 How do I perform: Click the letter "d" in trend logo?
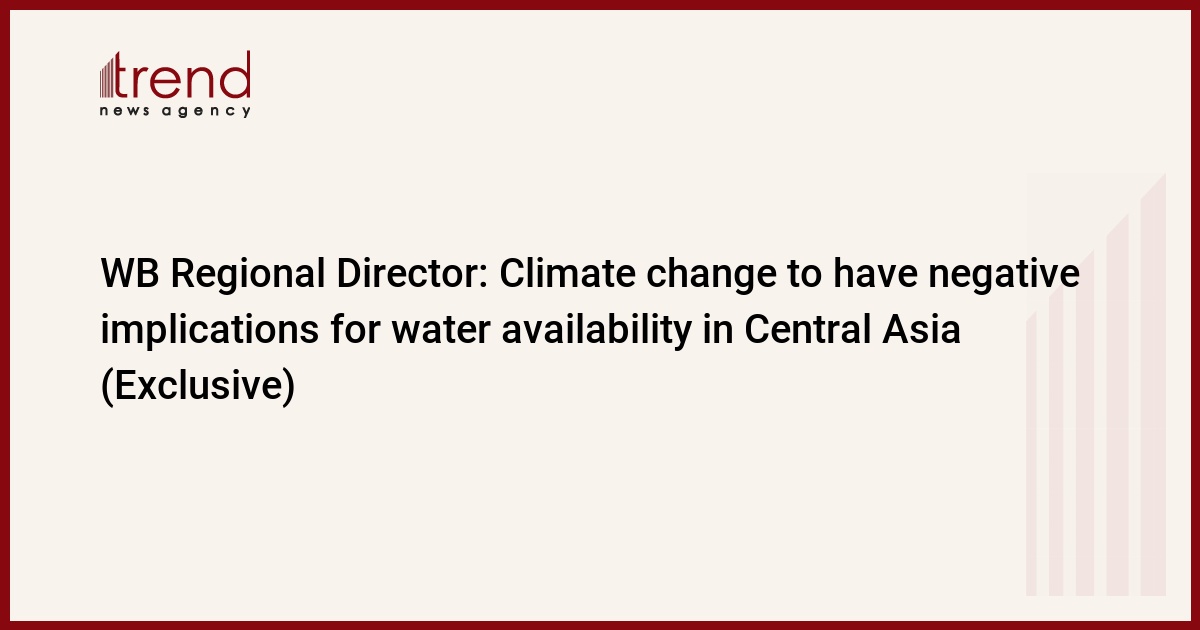235,76
